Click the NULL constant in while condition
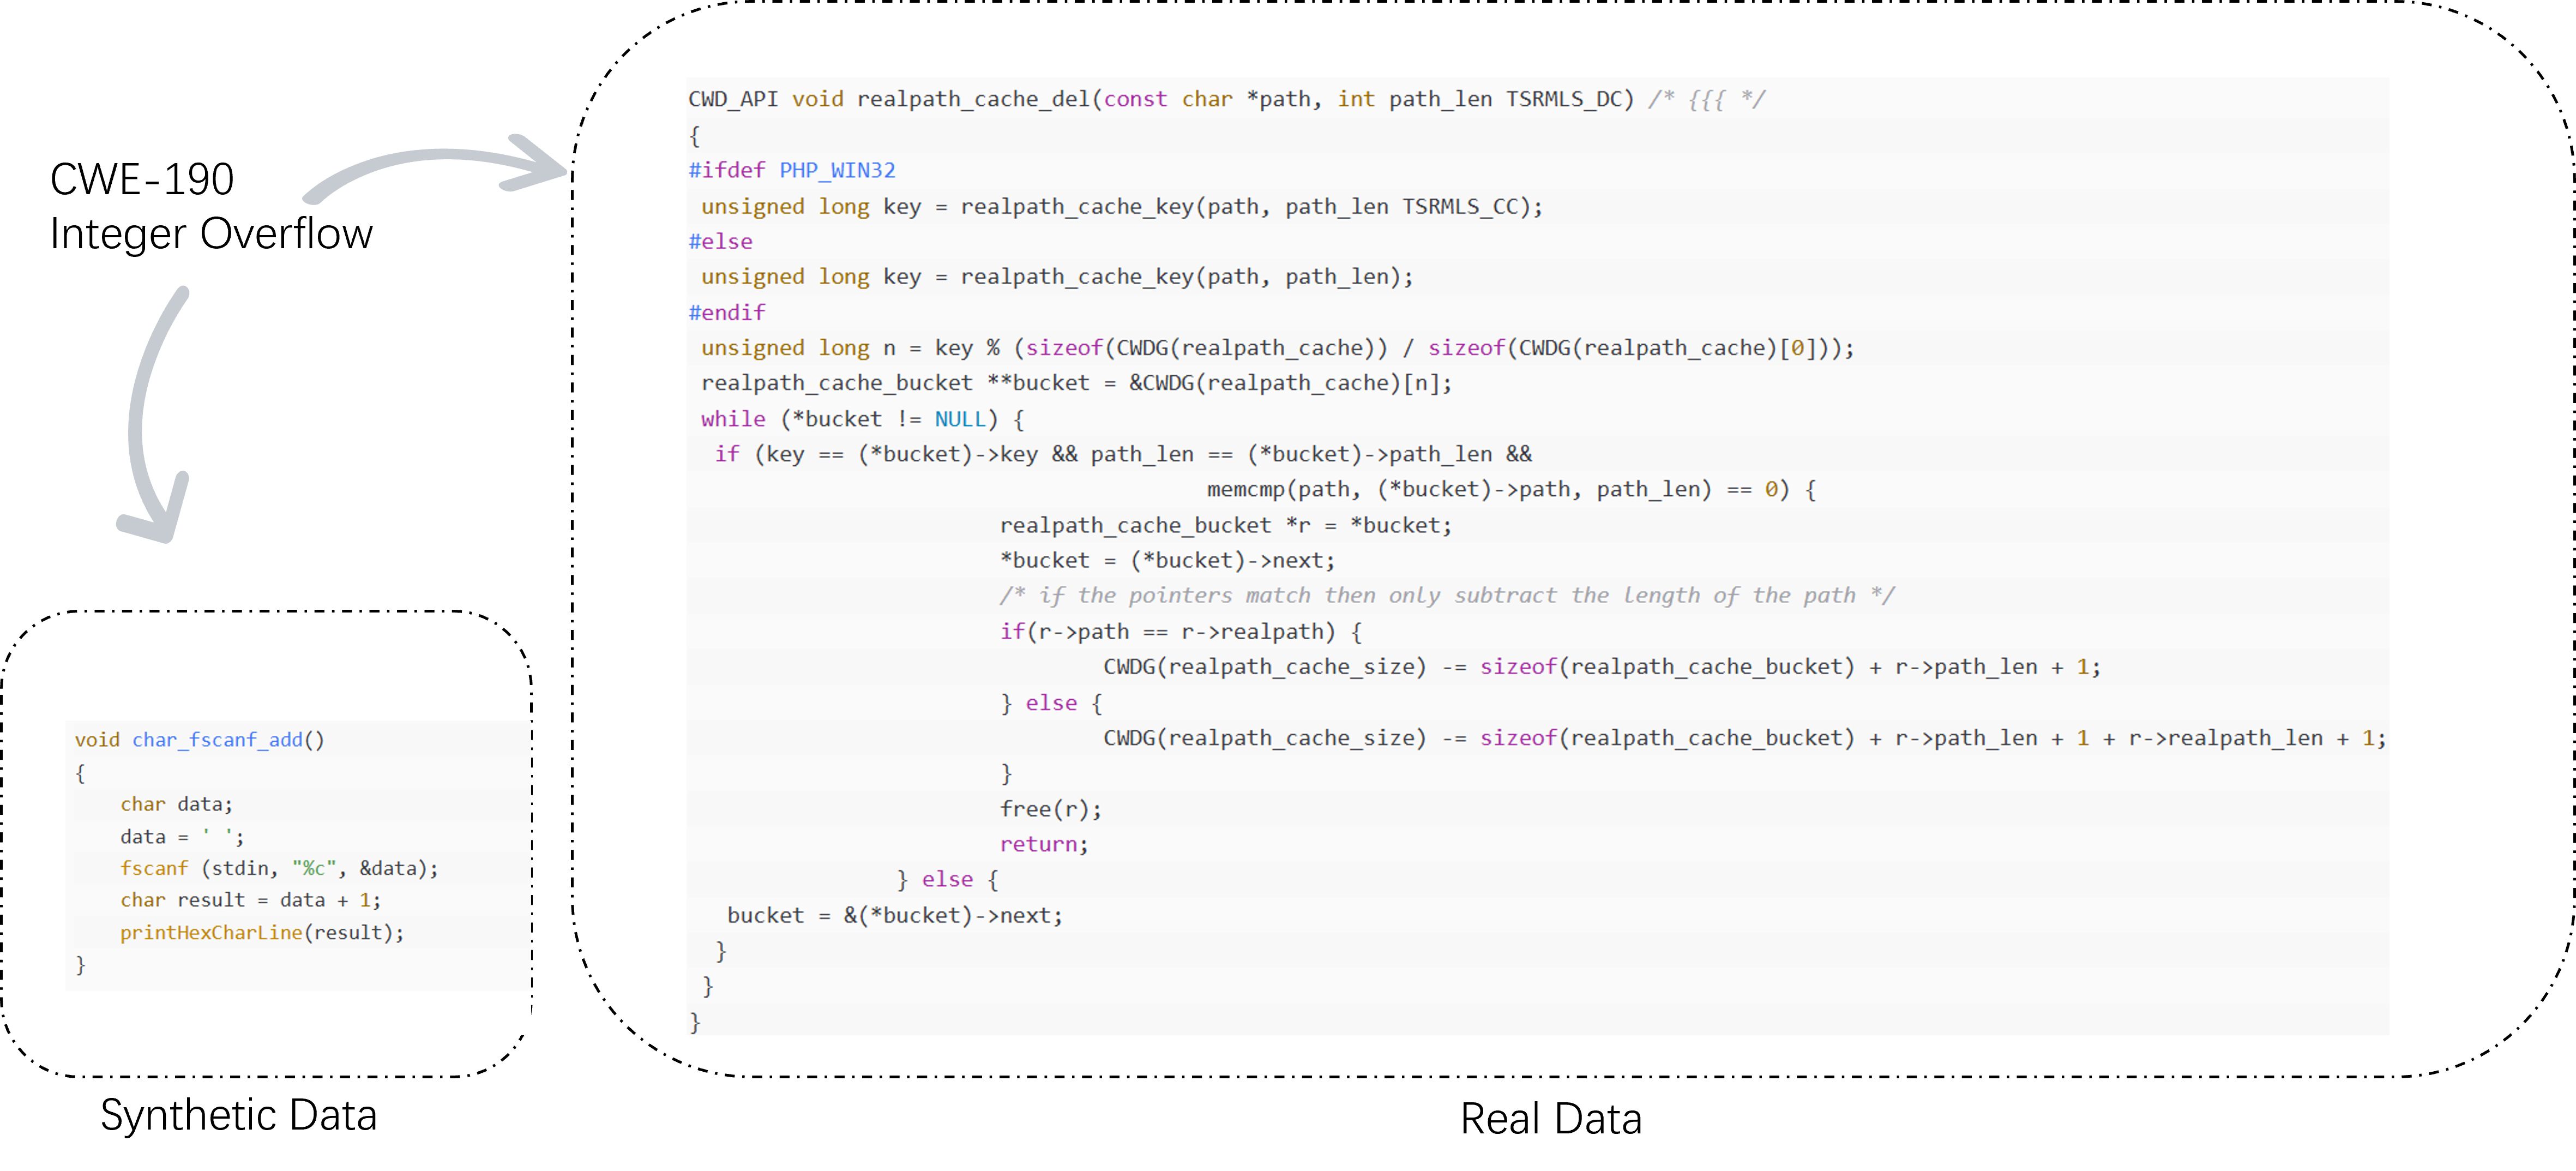 960,419
